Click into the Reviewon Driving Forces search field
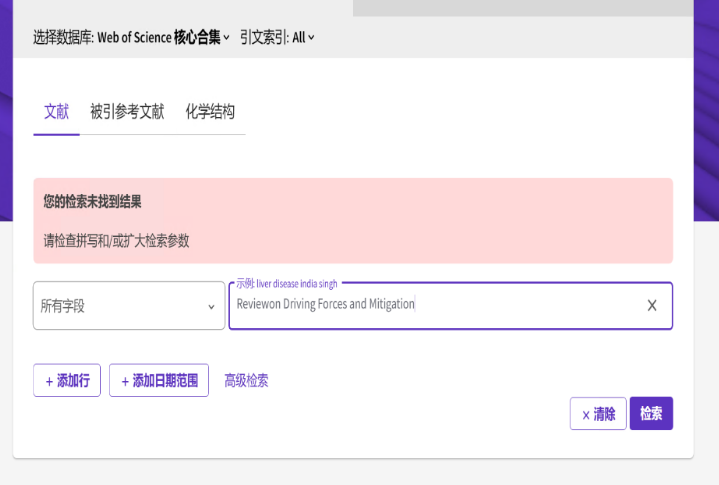 436,305
